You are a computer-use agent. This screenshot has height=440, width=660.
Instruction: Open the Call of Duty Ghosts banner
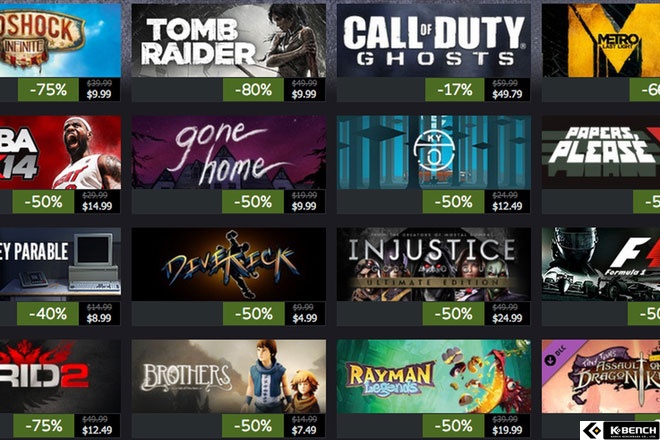(434, 40)
